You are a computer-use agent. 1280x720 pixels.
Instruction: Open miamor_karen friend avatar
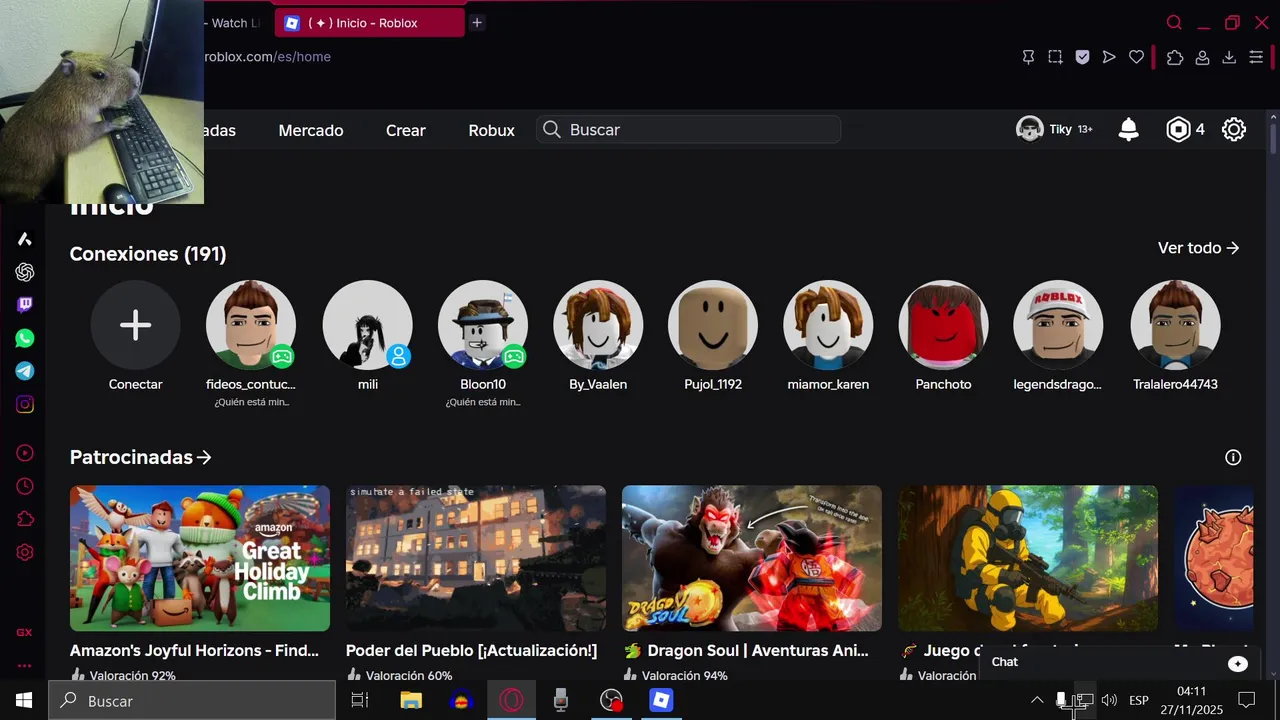coord(828,325)
